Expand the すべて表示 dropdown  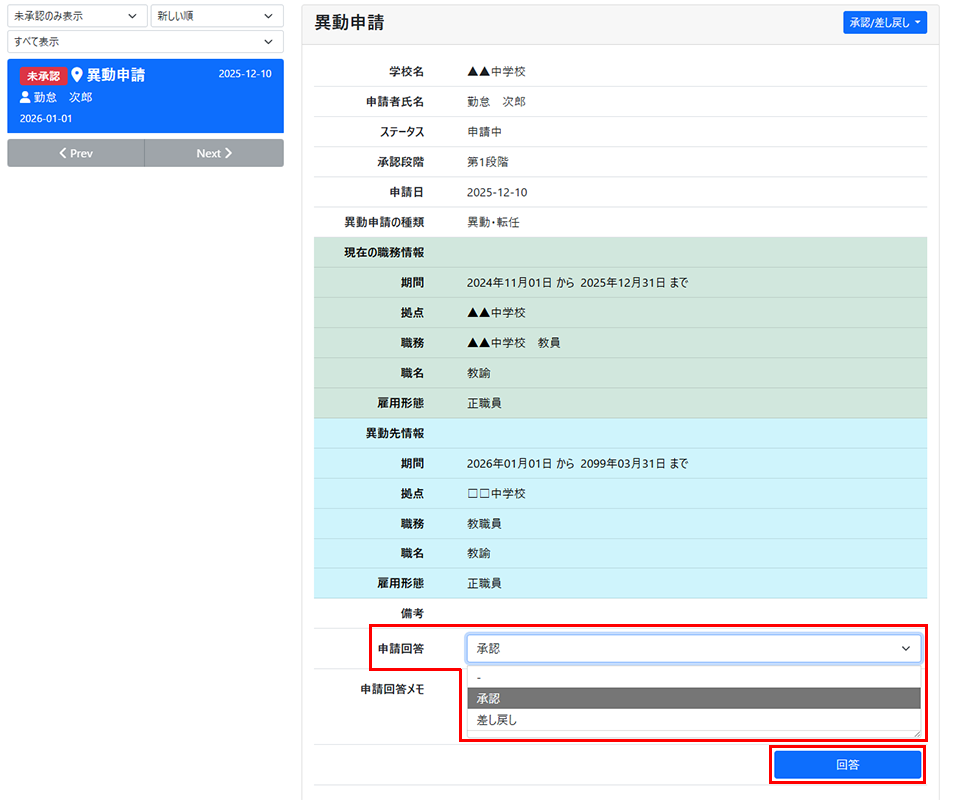[145, 41]
